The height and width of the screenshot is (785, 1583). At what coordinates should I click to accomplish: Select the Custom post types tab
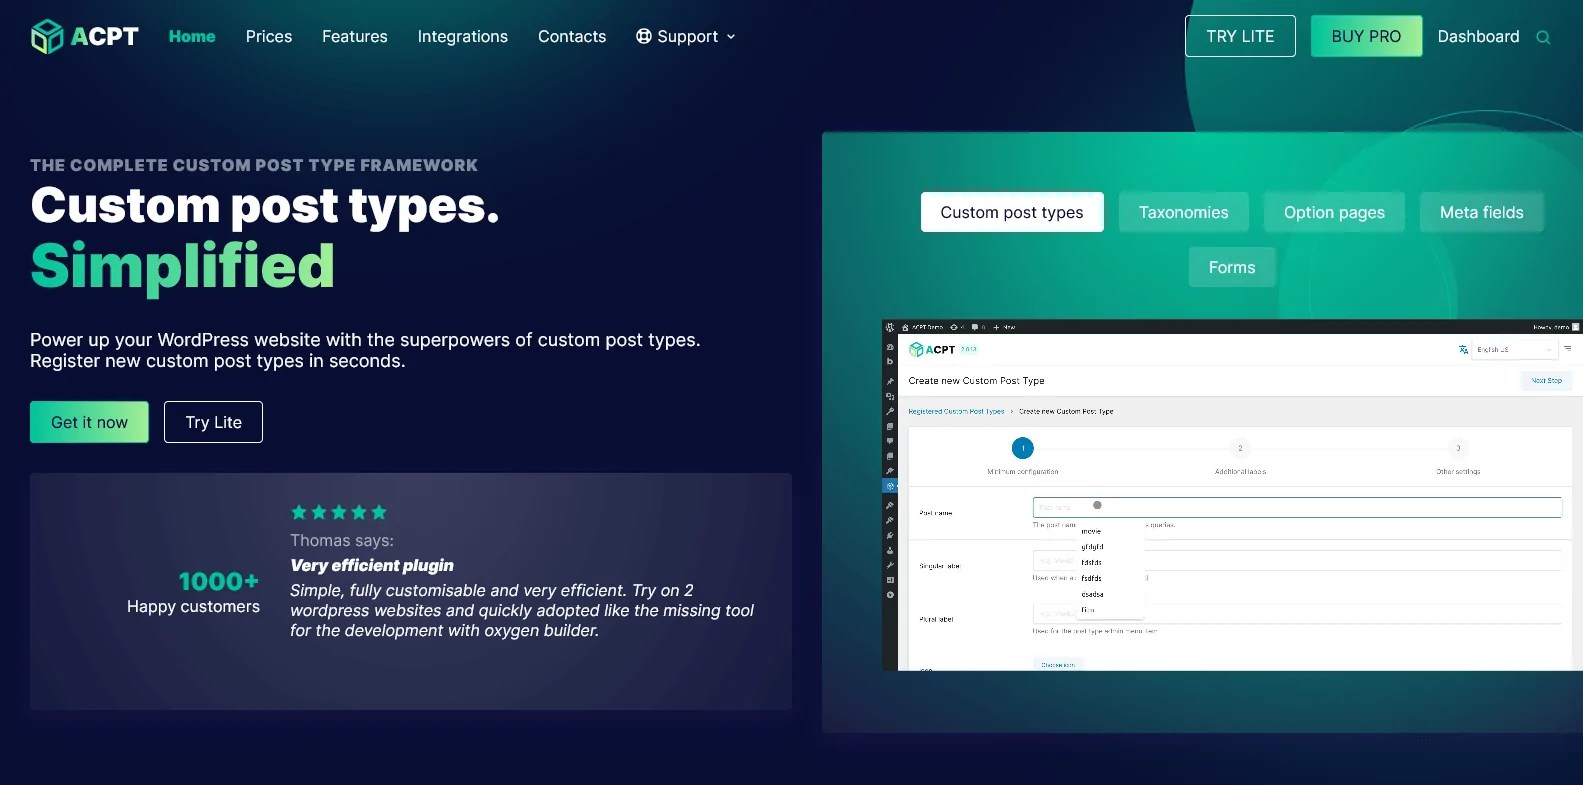(1012, 212)
